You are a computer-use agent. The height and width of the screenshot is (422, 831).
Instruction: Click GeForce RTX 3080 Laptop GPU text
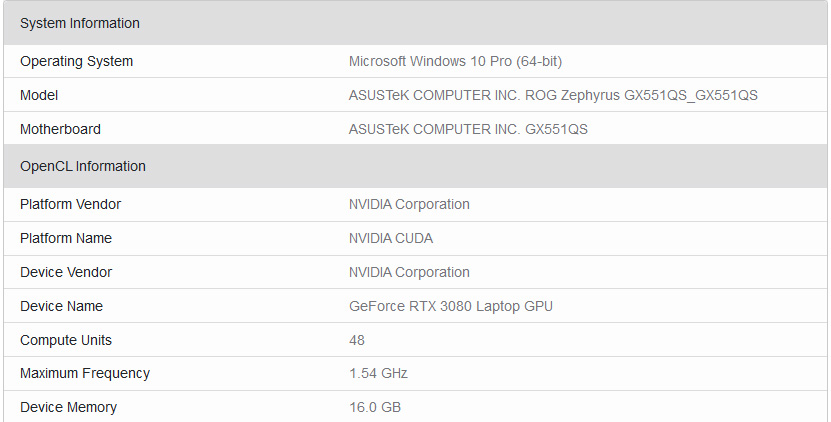(x=450, y=306)
